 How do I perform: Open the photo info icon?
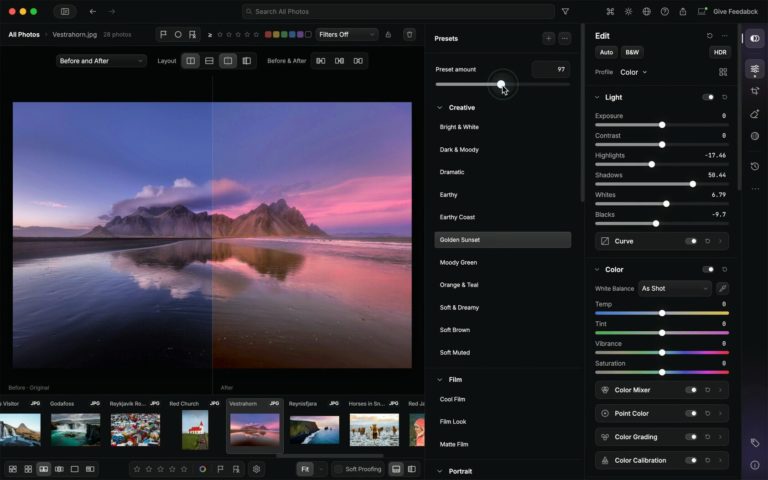click(x=755, y=465)
